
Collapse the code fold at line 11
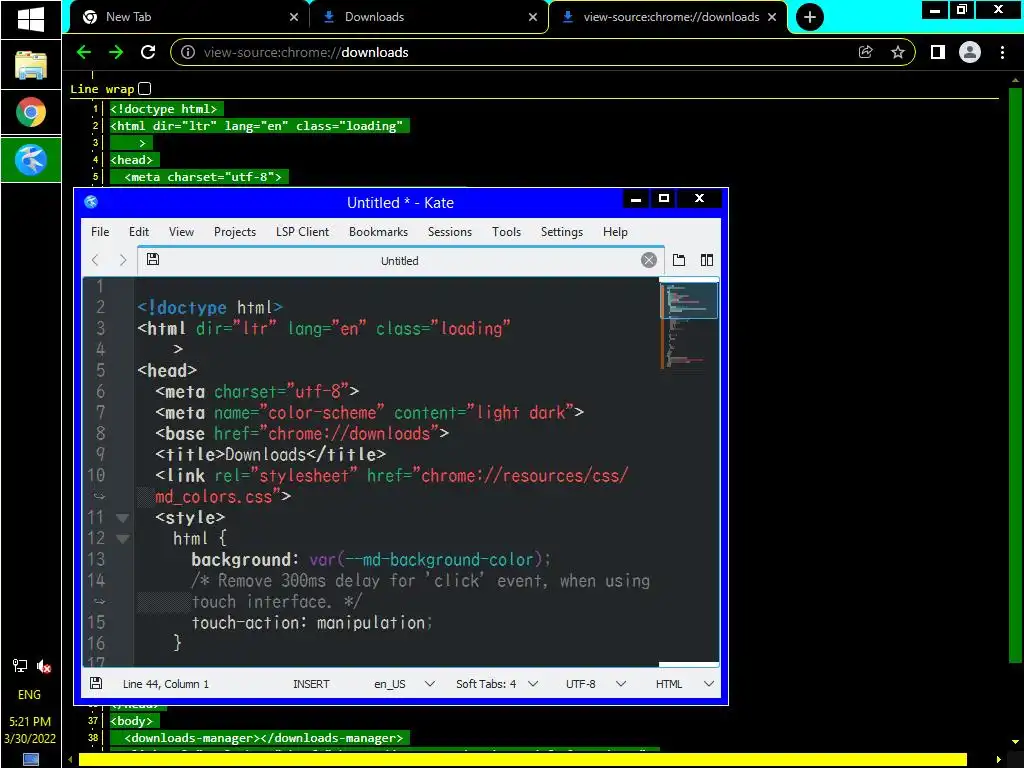122,518
